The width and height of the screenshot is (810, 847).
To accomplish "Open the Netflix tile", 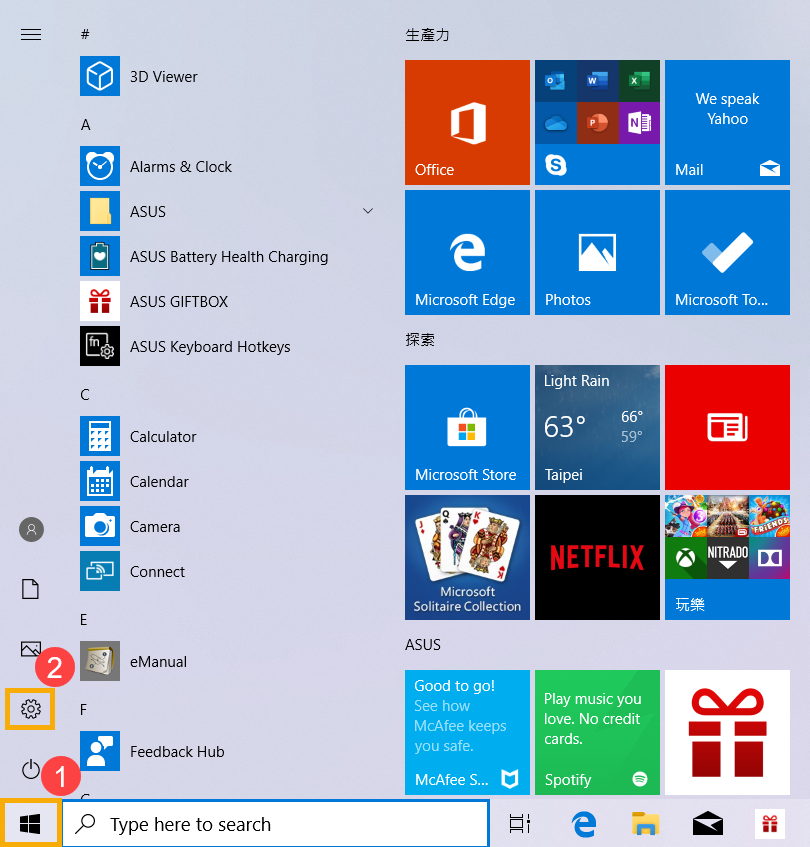I will point(597,557).
